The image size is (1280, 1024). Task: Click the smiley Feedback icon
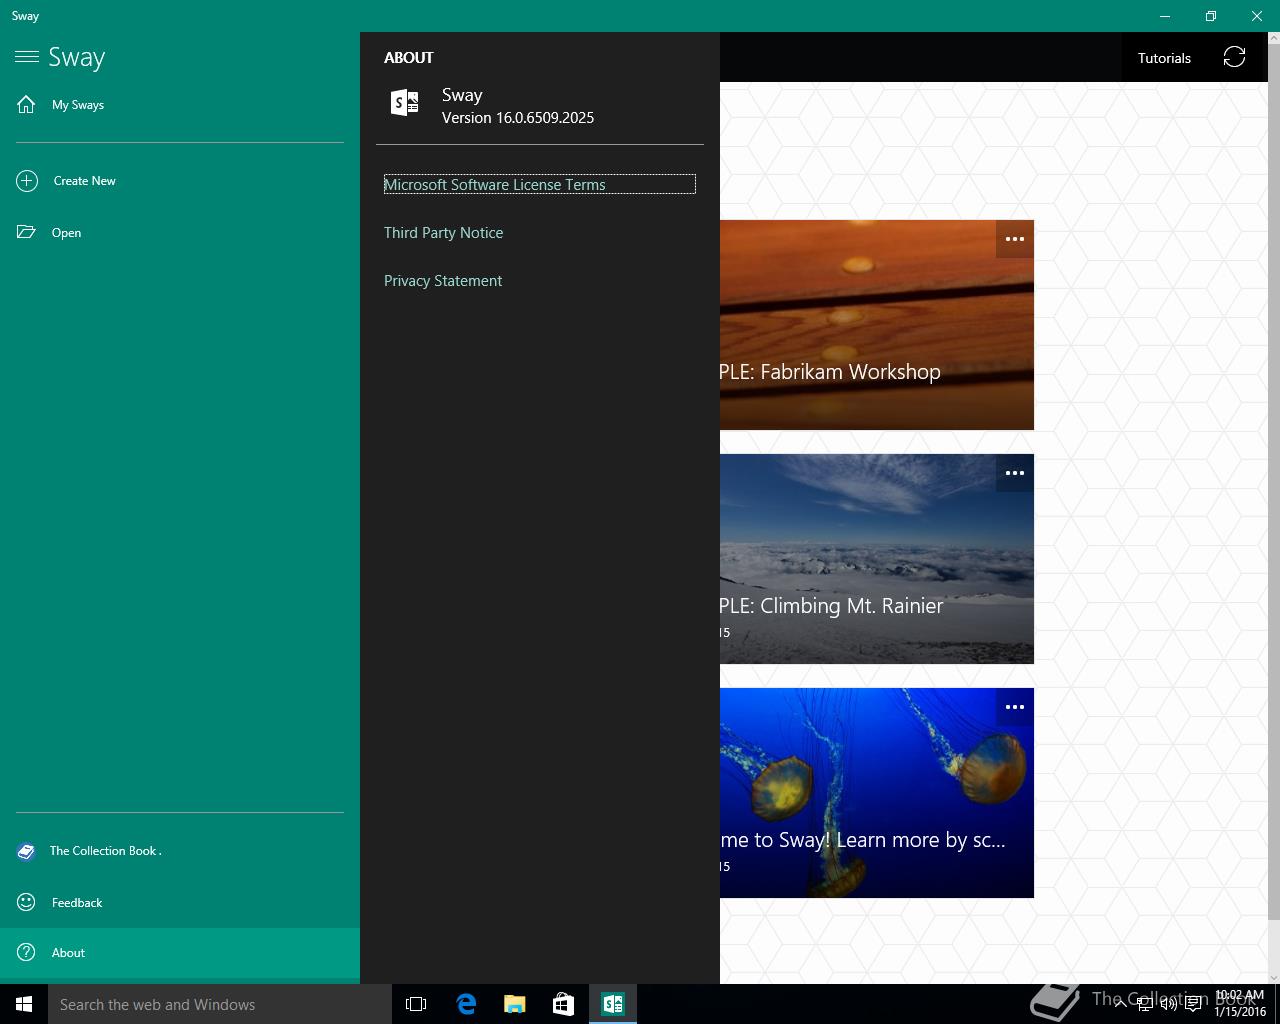click(x=26, y=902)
